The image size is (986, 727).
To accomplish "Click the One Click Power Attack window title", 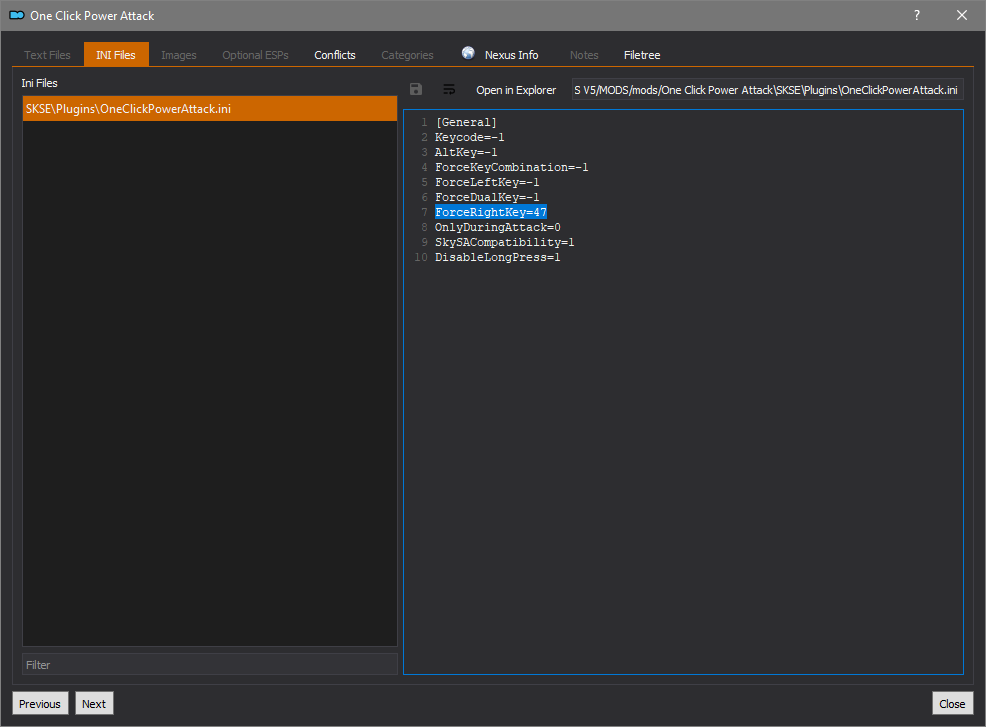I will pyautogui.click(x=92, y=16).
